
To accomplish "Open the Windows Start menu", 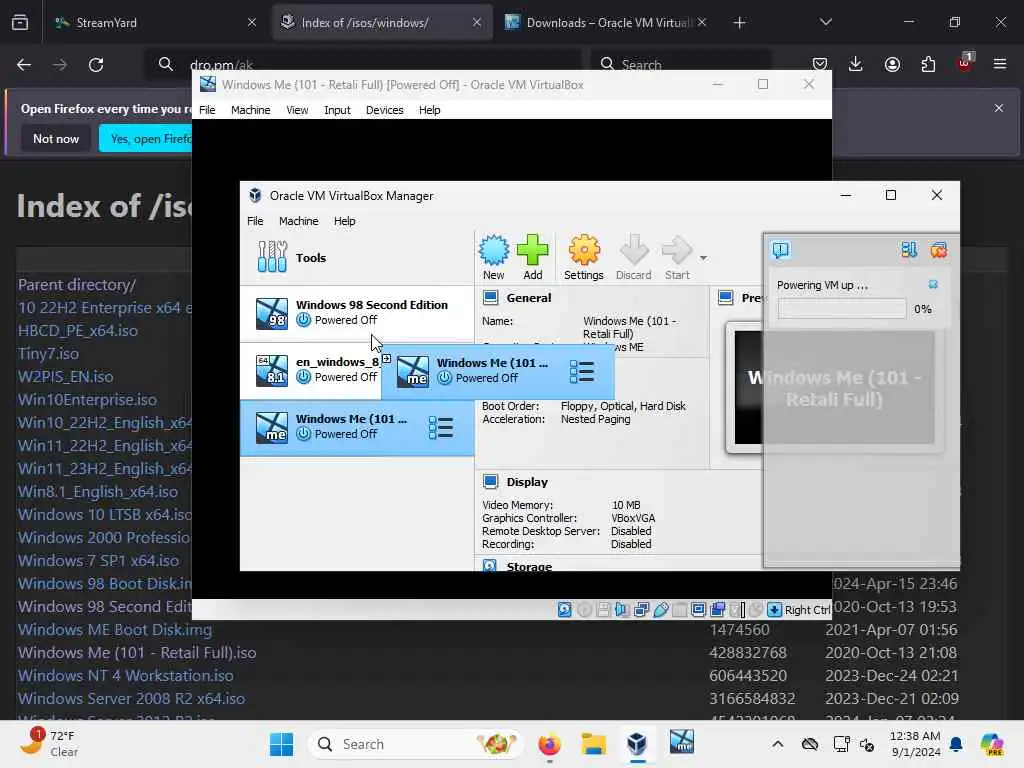I will (x=281, y=744).
